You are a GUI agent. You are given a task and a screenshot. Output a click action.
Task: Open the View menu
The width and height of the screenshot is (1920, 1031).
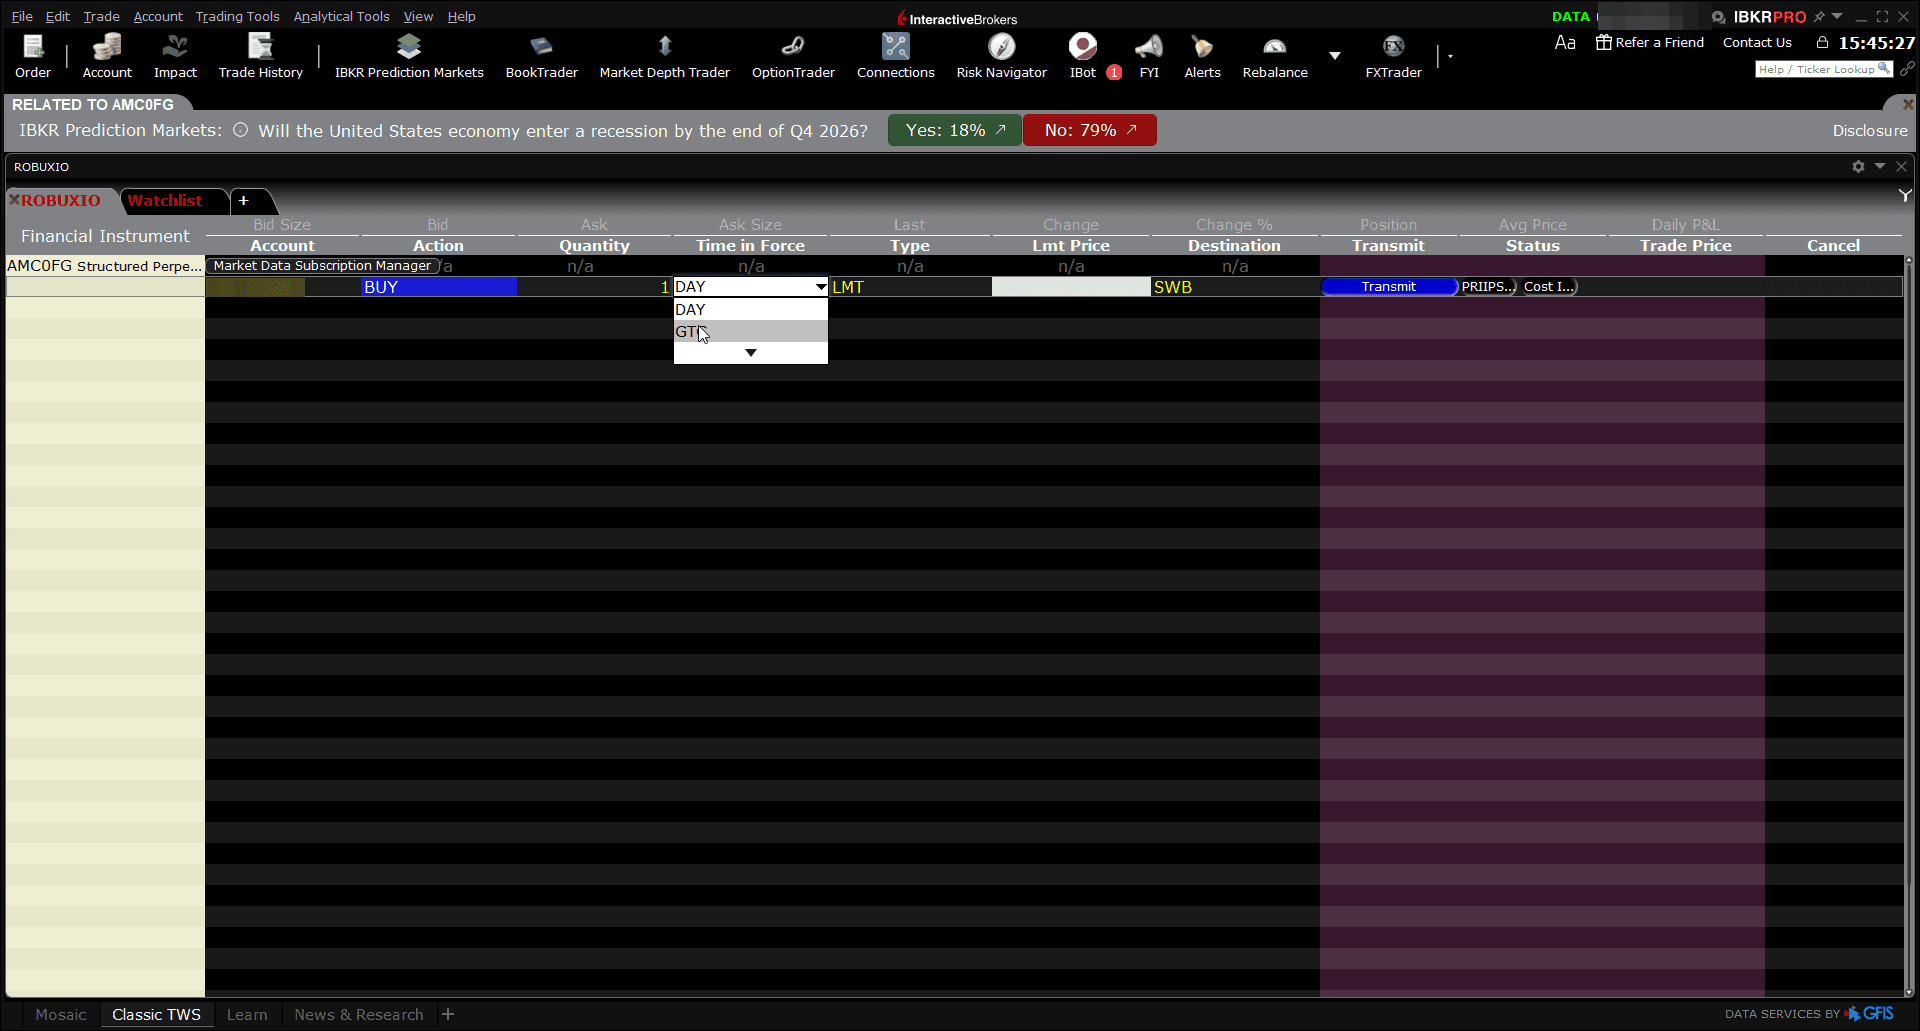click(418, 16)
